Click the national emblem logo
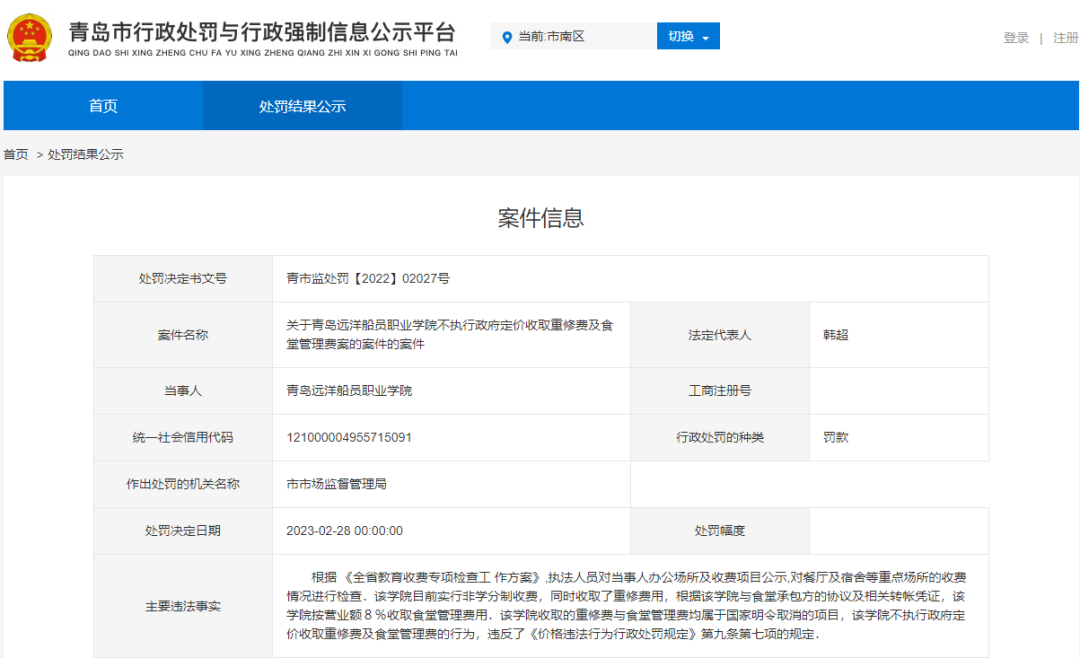This screenshot has height=658, width=1080. [32, 36]
